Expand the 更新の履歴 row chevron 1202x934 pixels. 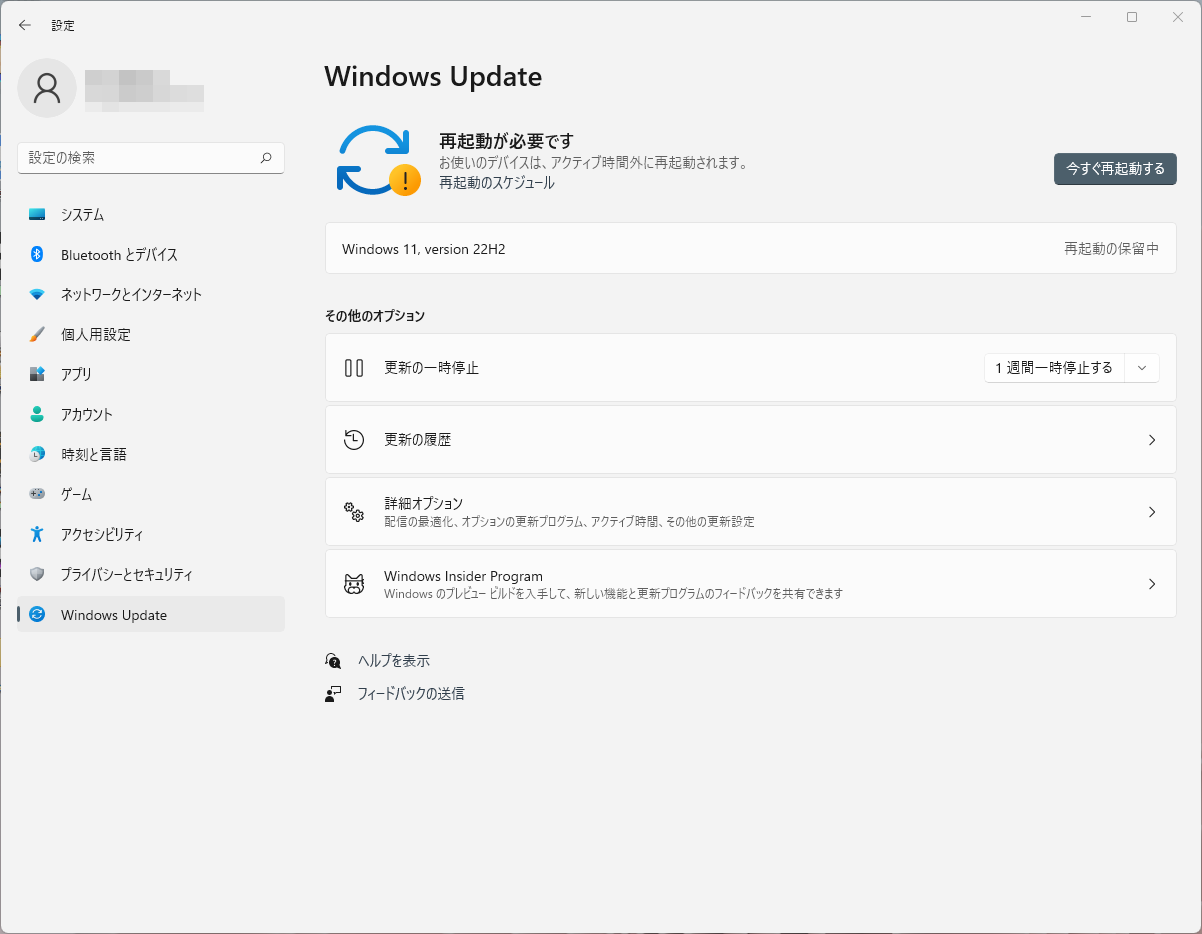[1152, 440]
